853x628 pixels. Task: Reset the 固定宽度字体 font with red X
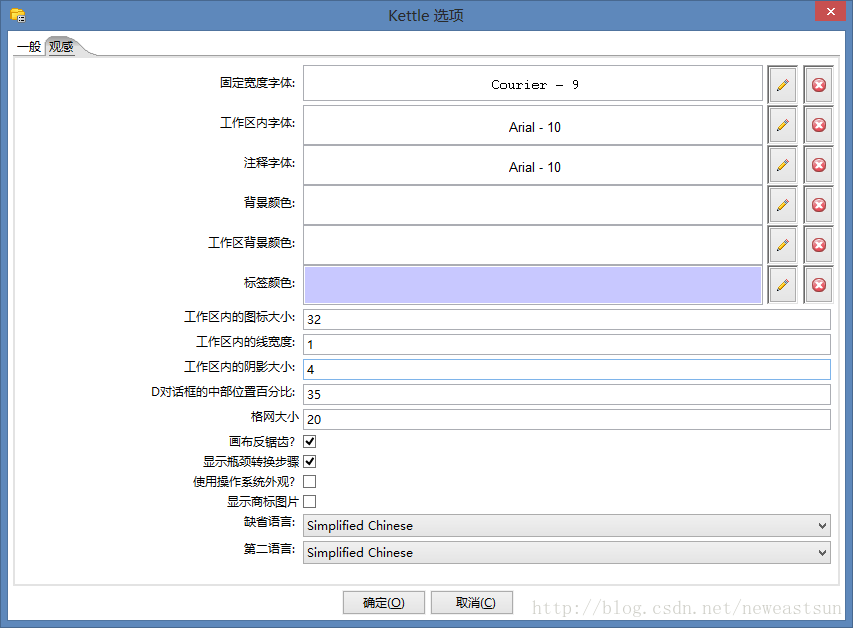[x=819, y=85]
